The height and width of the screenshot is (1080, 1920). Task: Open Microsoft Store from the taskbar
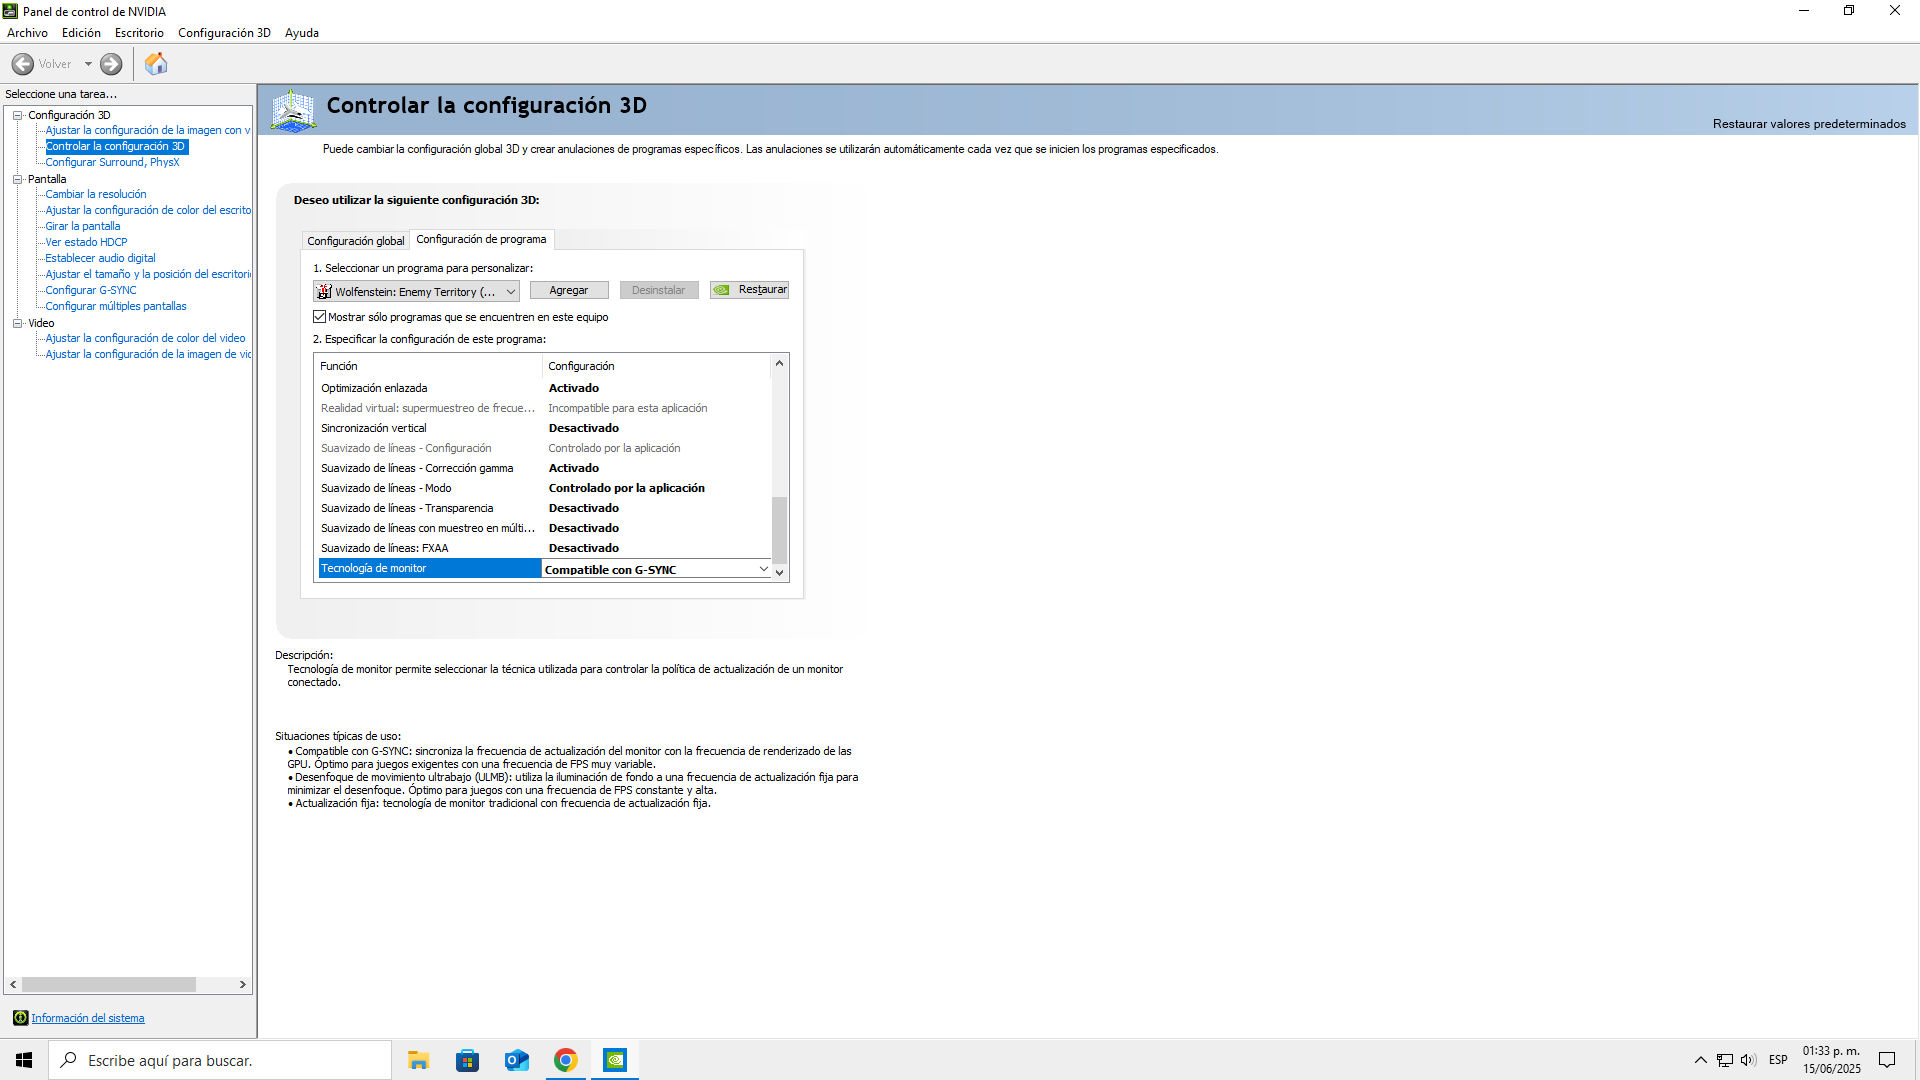click(x=467, y=1060)
